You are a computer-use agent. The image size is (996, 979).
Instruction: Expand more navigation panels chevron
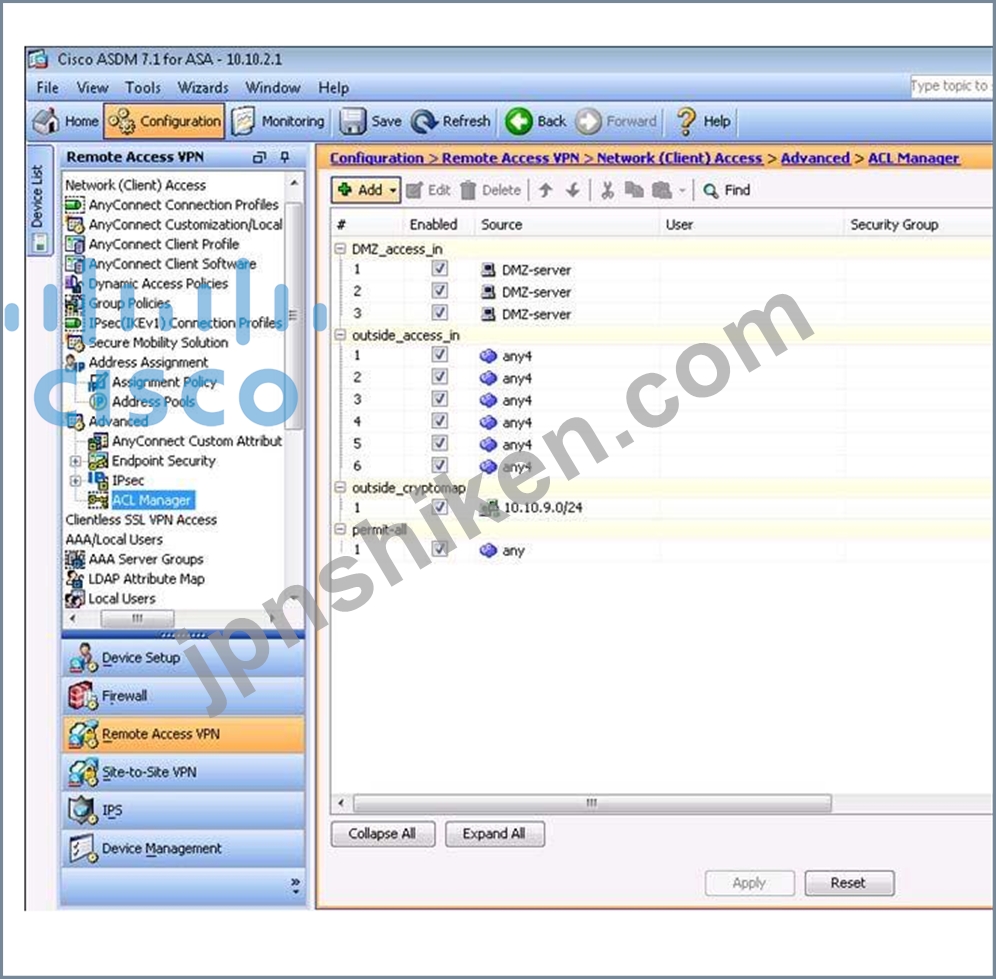(x=295, y=886)
